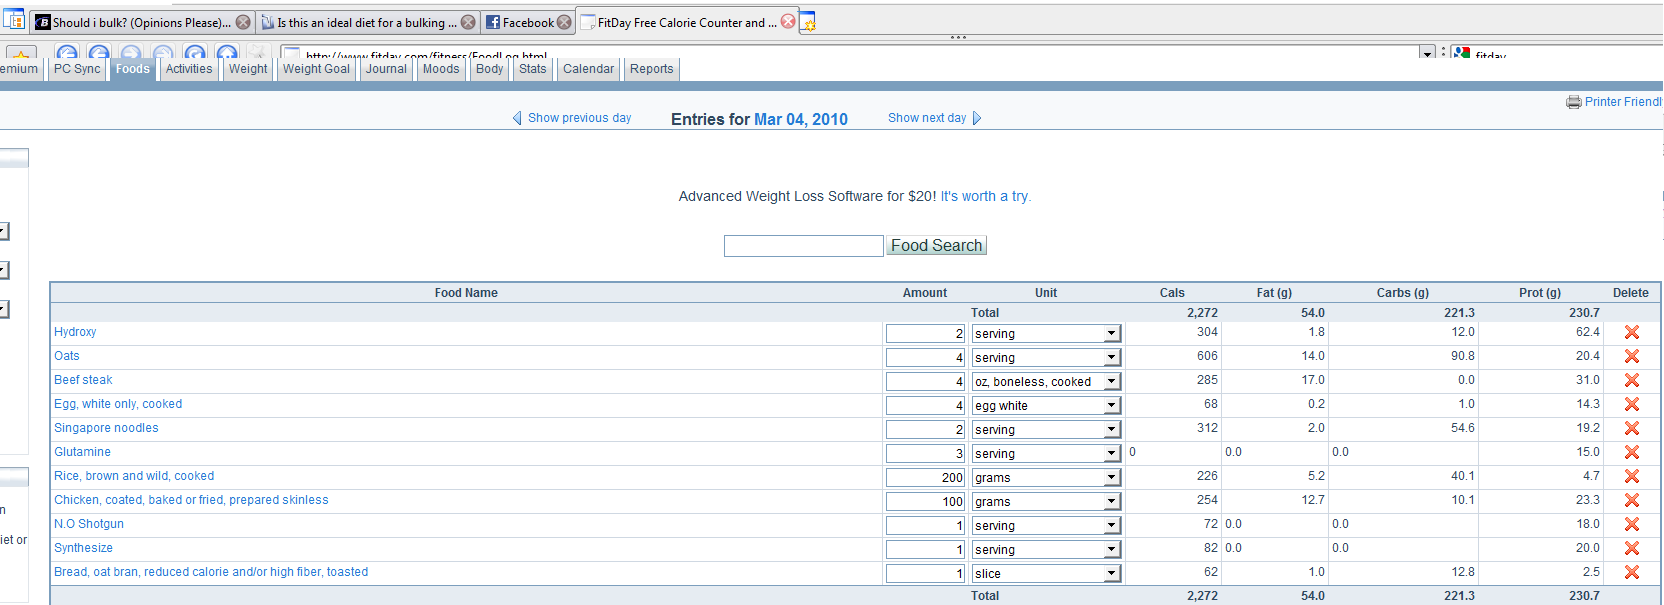Open the Singapore noodles food link
The image size is (1664, 605).
tap(106, 428)
